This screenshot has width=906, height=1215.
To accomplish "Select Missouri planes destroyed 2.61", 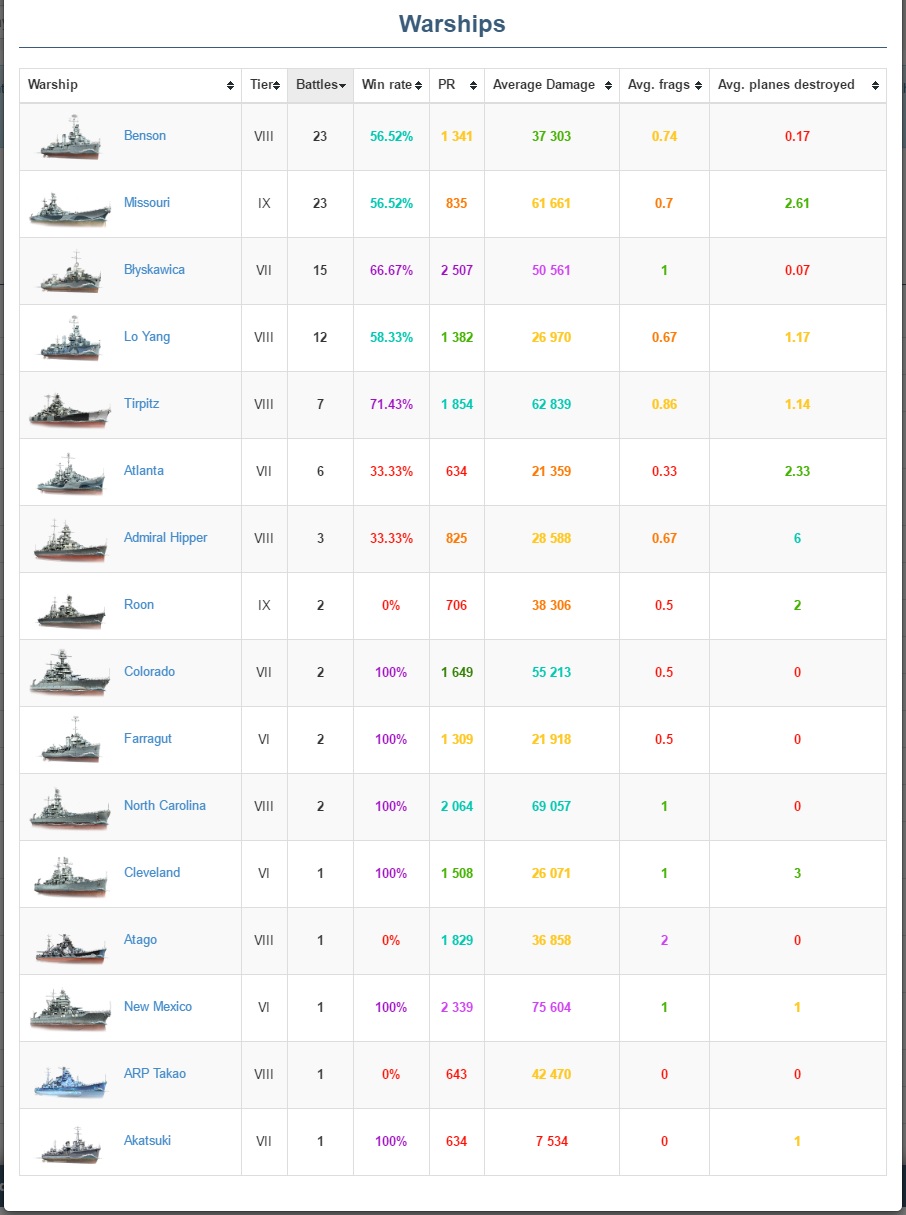I will (797, 203).
